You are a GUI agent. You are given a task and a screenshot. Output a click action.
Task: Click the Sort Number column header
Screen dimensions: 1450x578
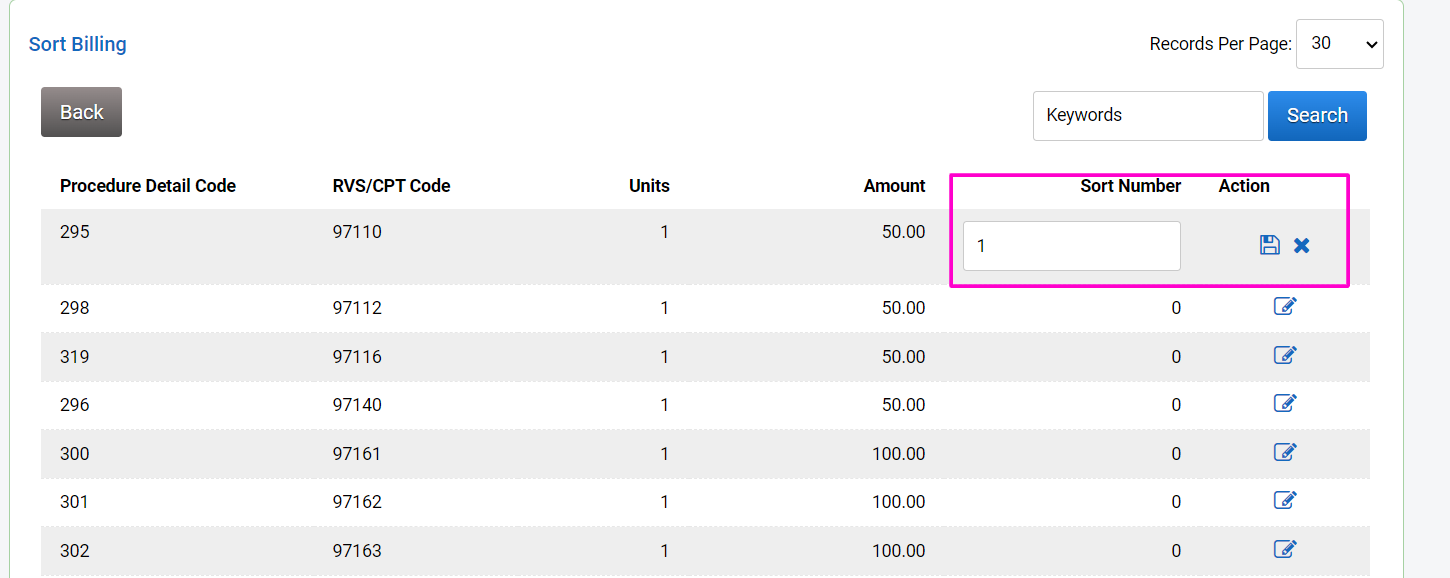[1130, 186]
